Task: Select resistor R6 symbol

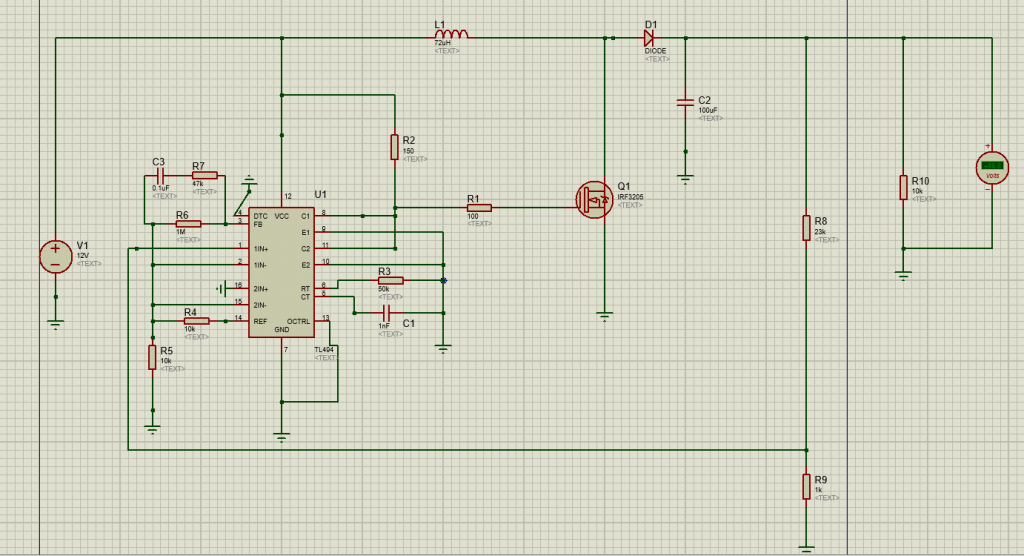Action: 188,224
